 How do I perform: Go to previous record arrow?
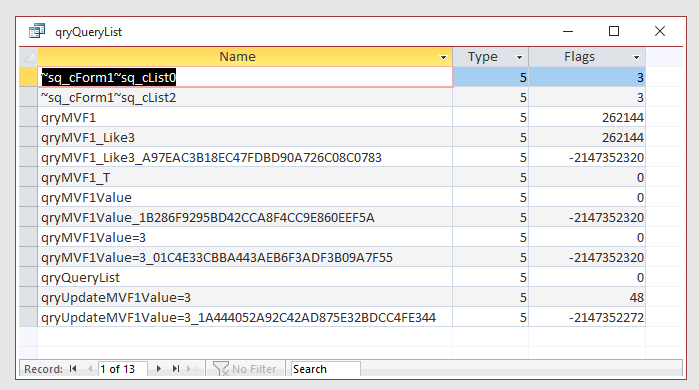(x=90, y=369)
